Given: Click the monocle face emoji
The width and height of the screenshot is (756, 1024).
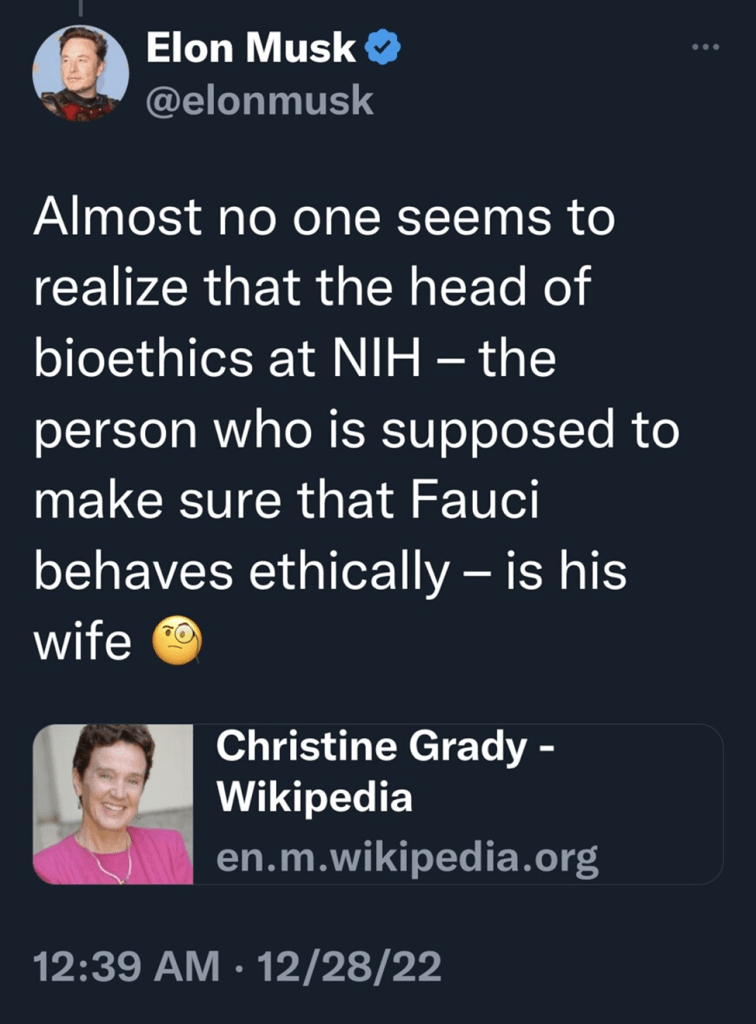Looking at the screenshot, I should pyautogui.click(x=176, y=640).
